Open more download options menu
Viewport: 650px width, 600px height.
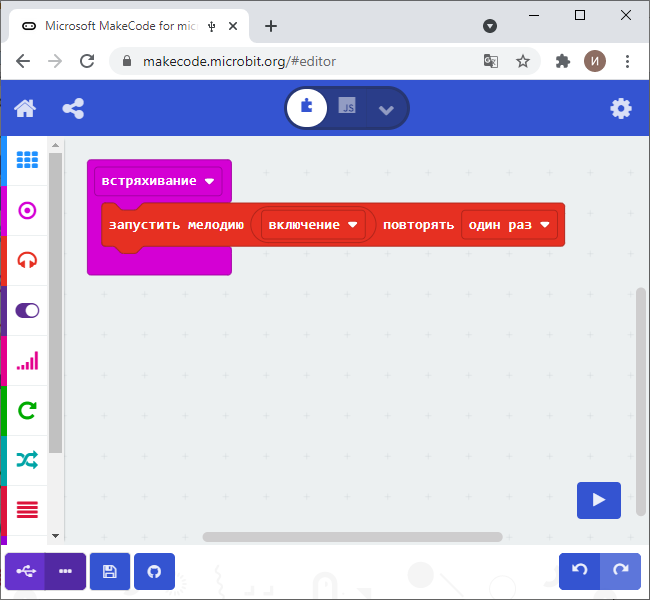tap(65, 571)
